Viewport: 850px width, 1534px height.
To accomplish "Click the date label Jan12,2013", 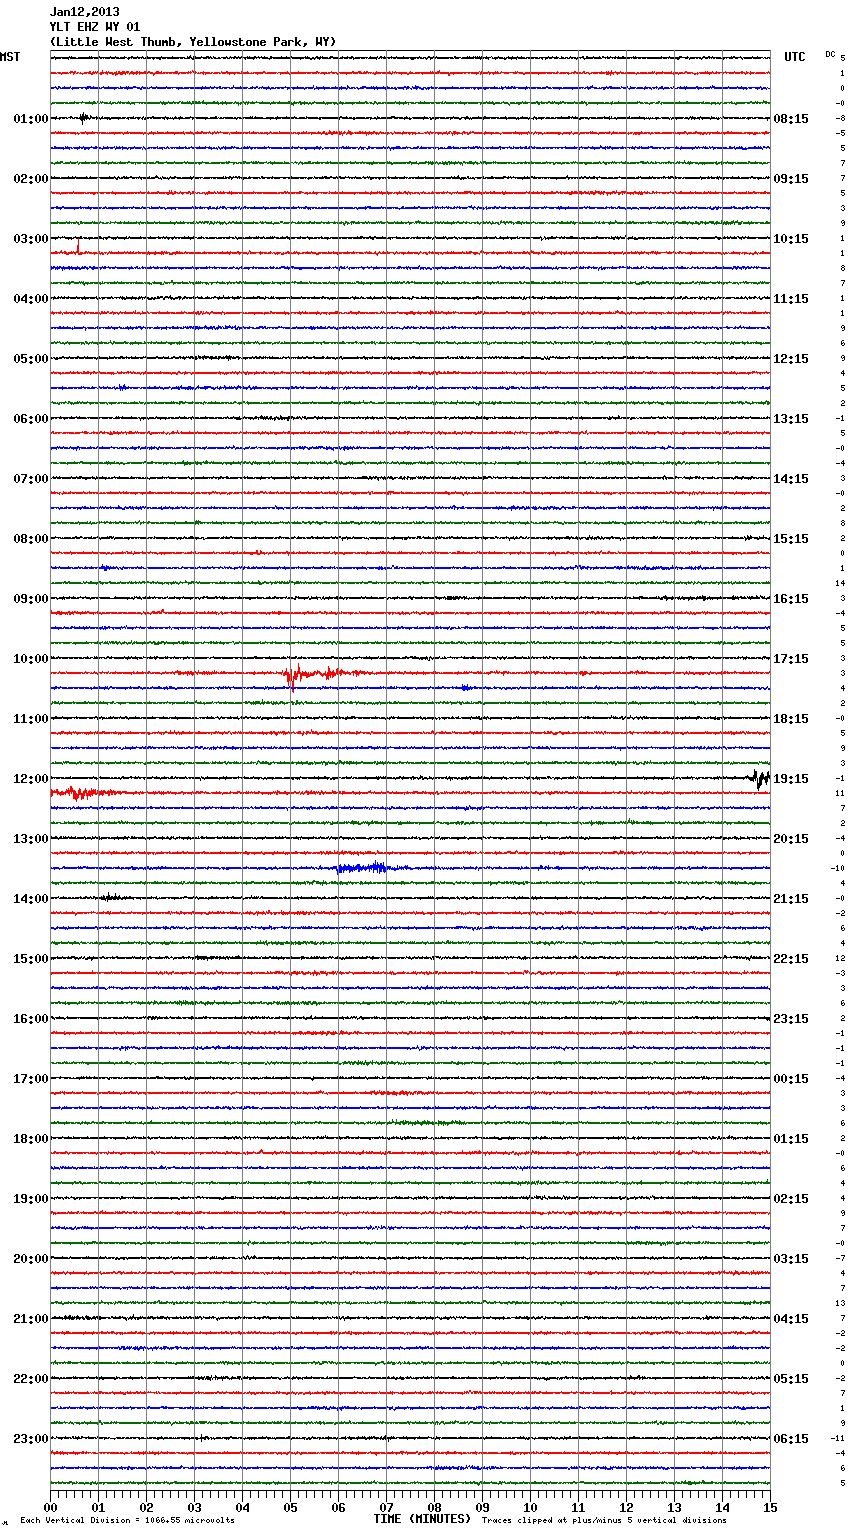I will pyautogui.click(x=84, y=12).
